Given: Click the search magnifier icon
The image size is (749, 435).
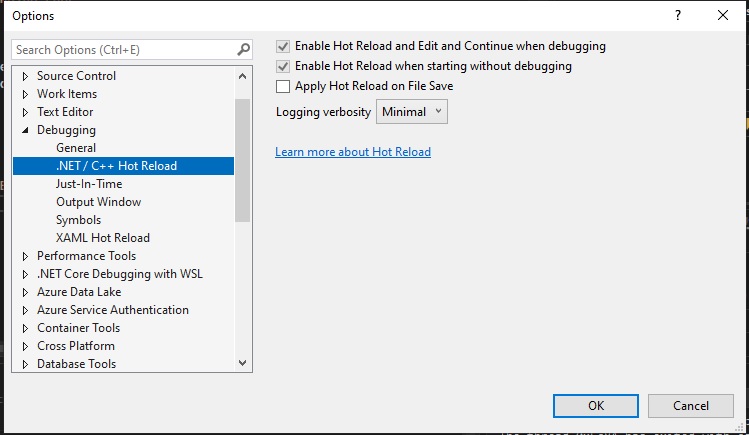Looking at the screenshot, I should (x=243, y=50).
